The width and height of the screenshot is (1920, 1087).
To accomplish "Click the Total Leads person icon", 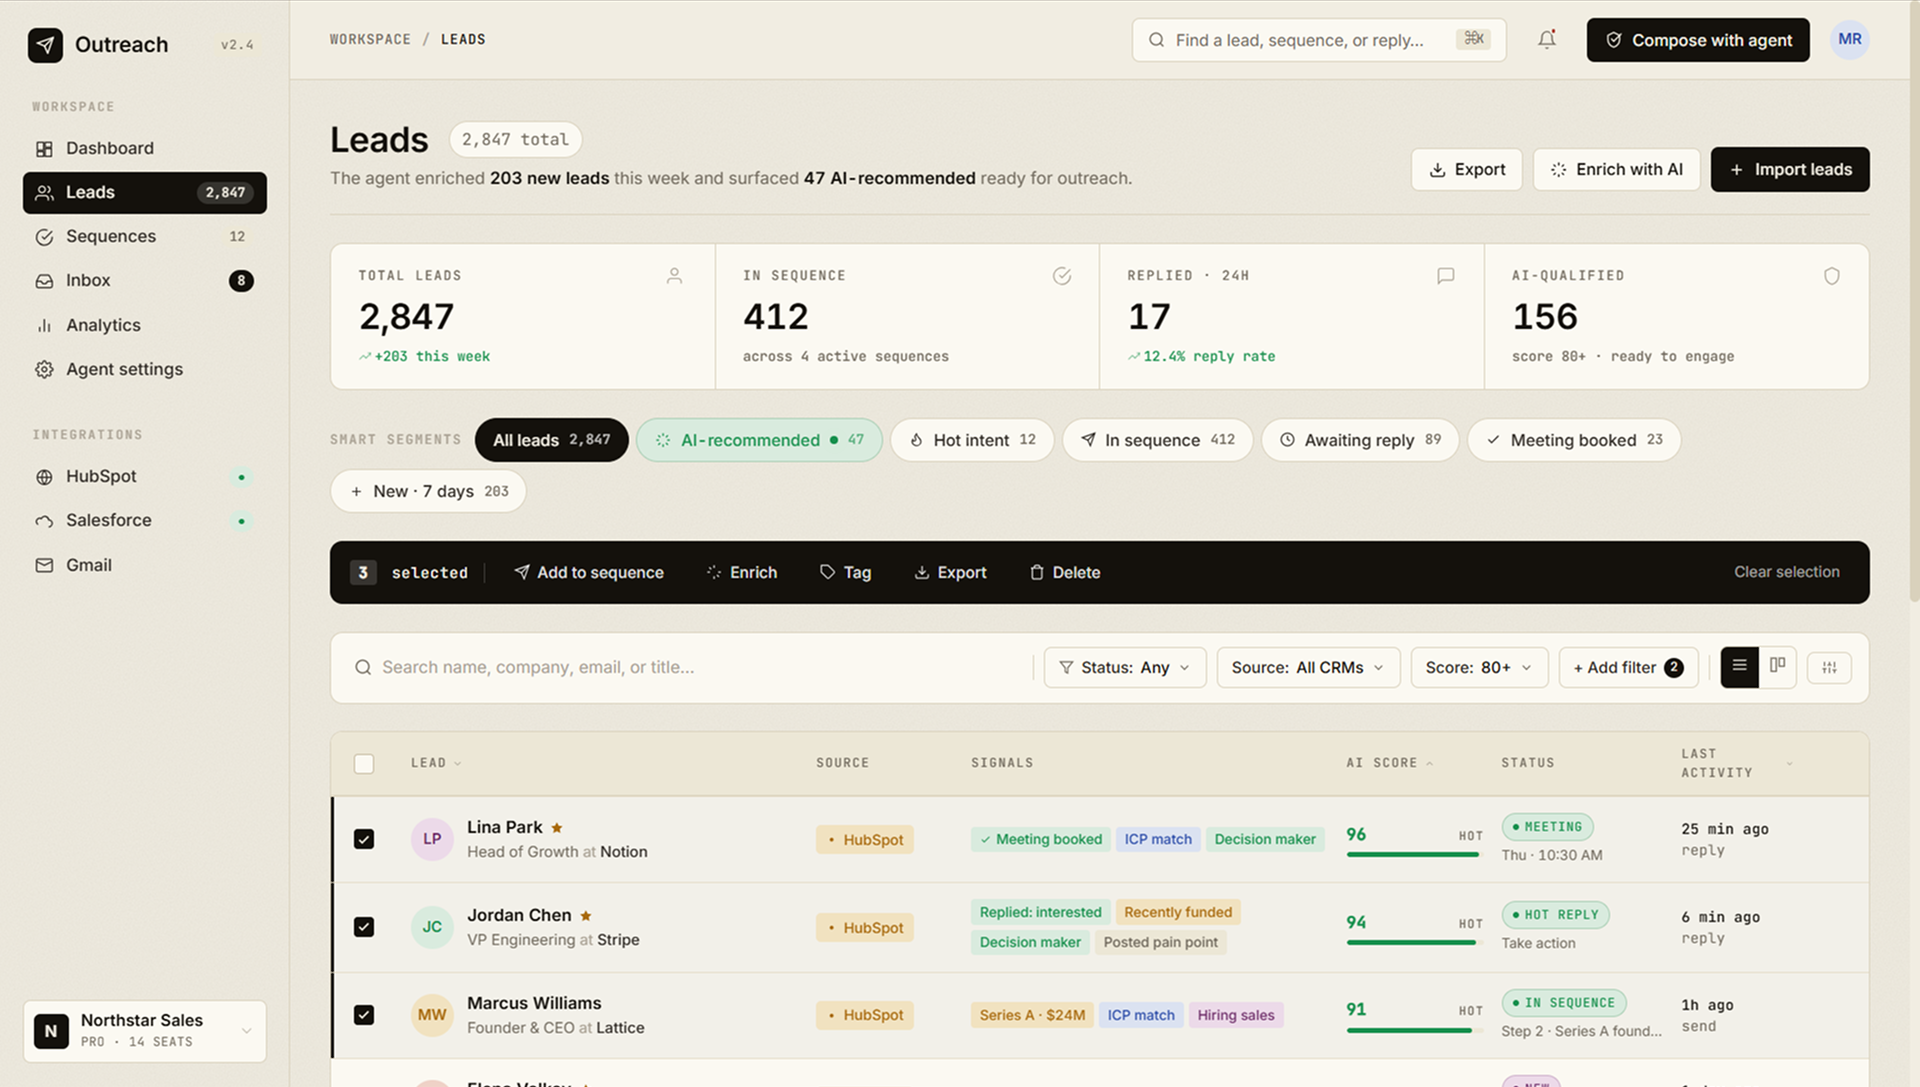I will [x=674, y=276].
